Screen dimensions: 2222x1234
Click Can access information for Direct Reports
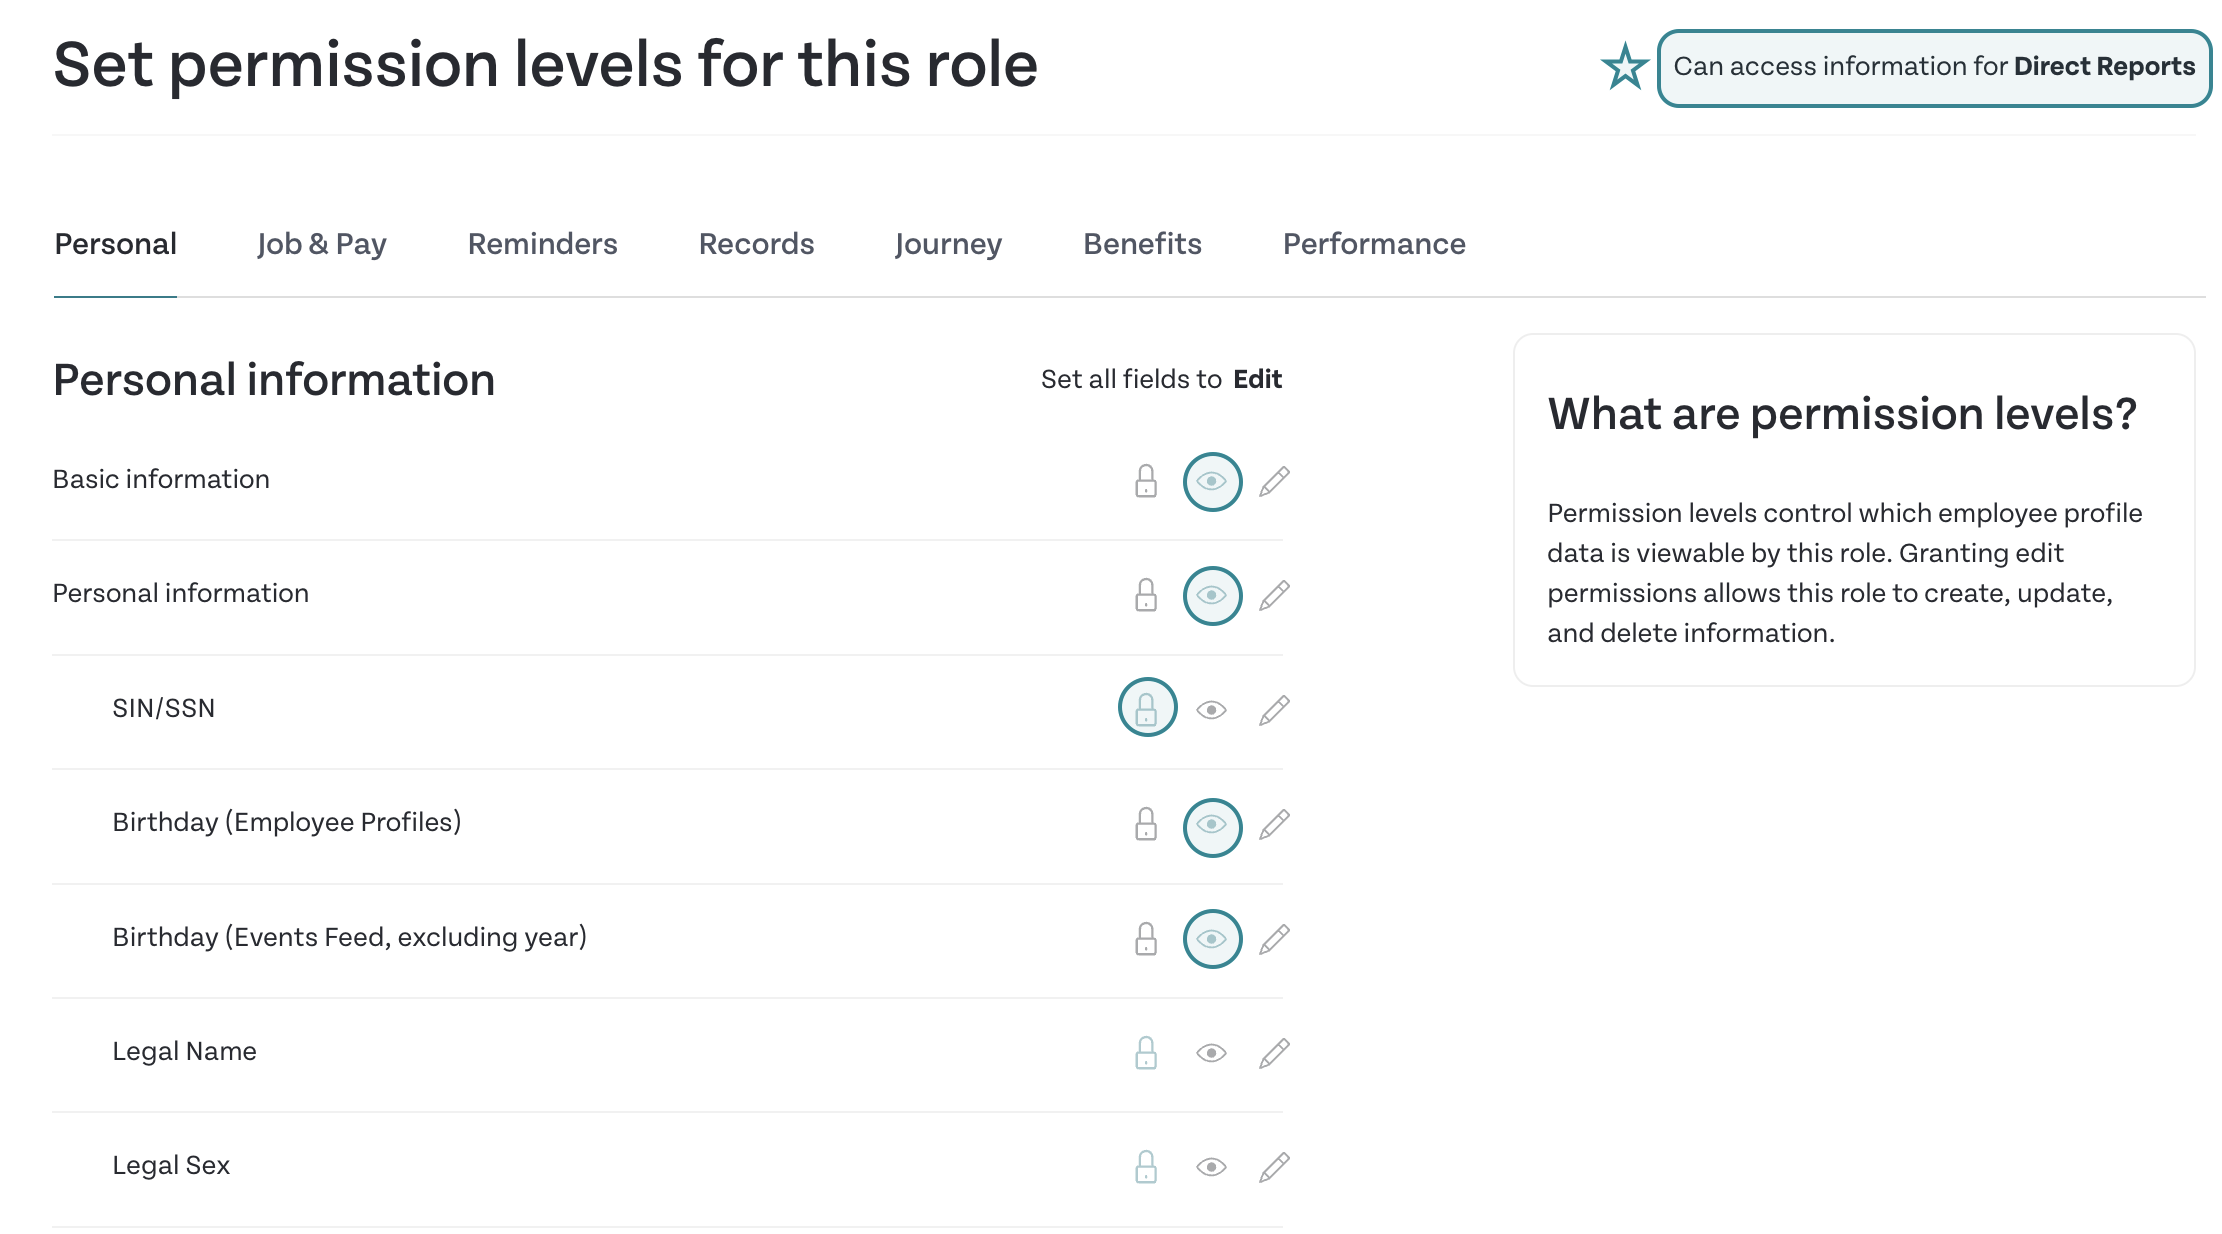(1934, 68)
